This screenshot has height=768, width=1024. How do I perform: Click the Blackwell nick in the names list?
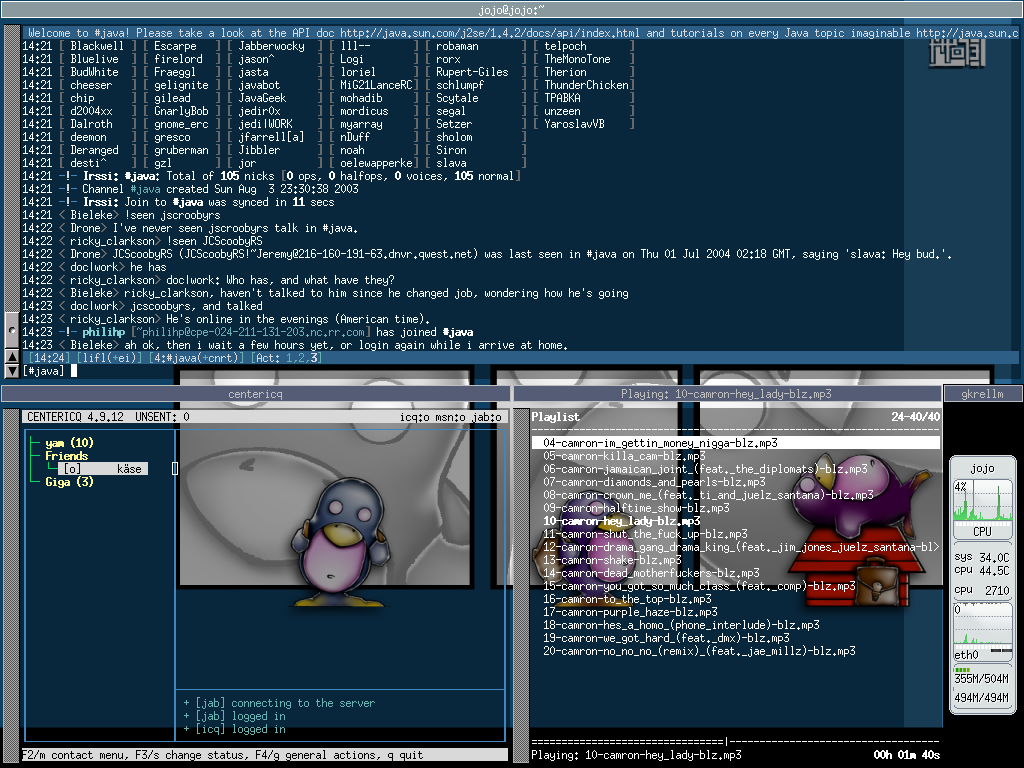[97, 46]
